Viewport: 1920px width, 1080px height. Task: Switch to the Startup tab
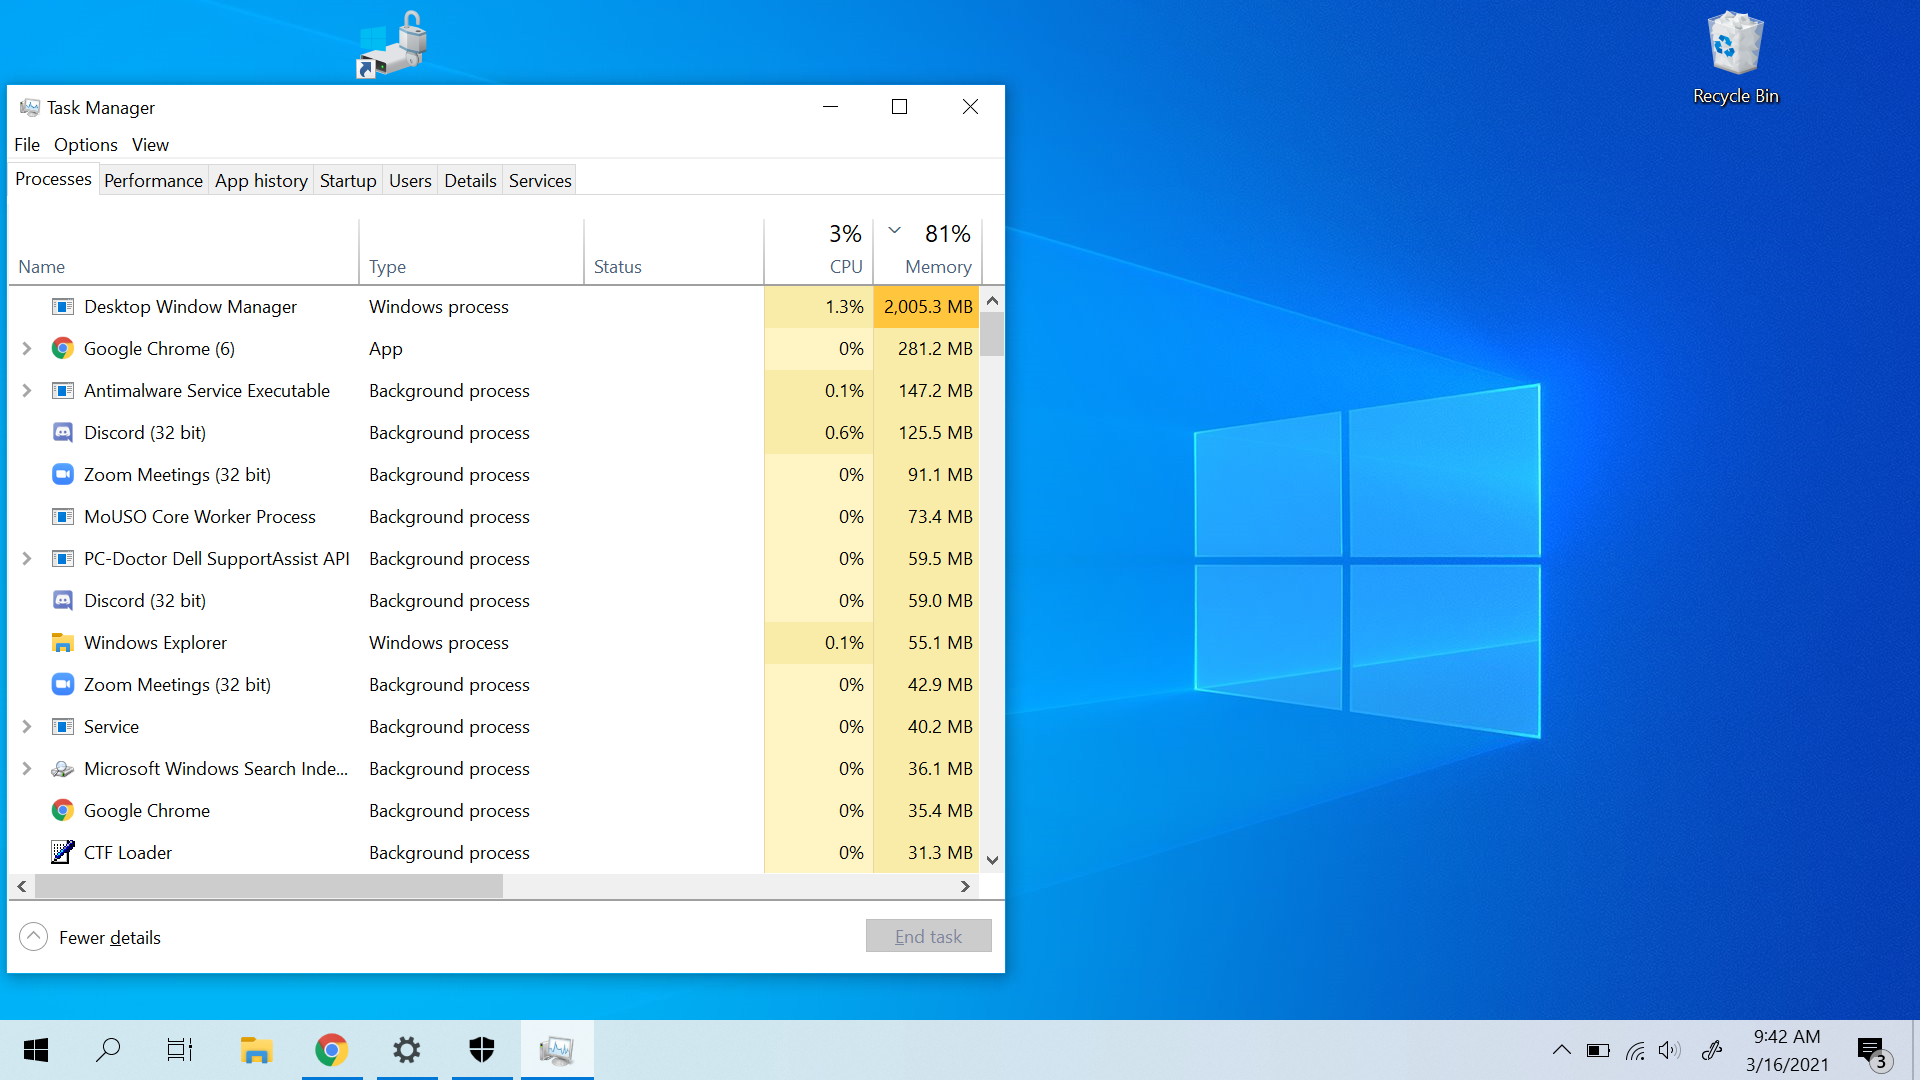point(348,181)
